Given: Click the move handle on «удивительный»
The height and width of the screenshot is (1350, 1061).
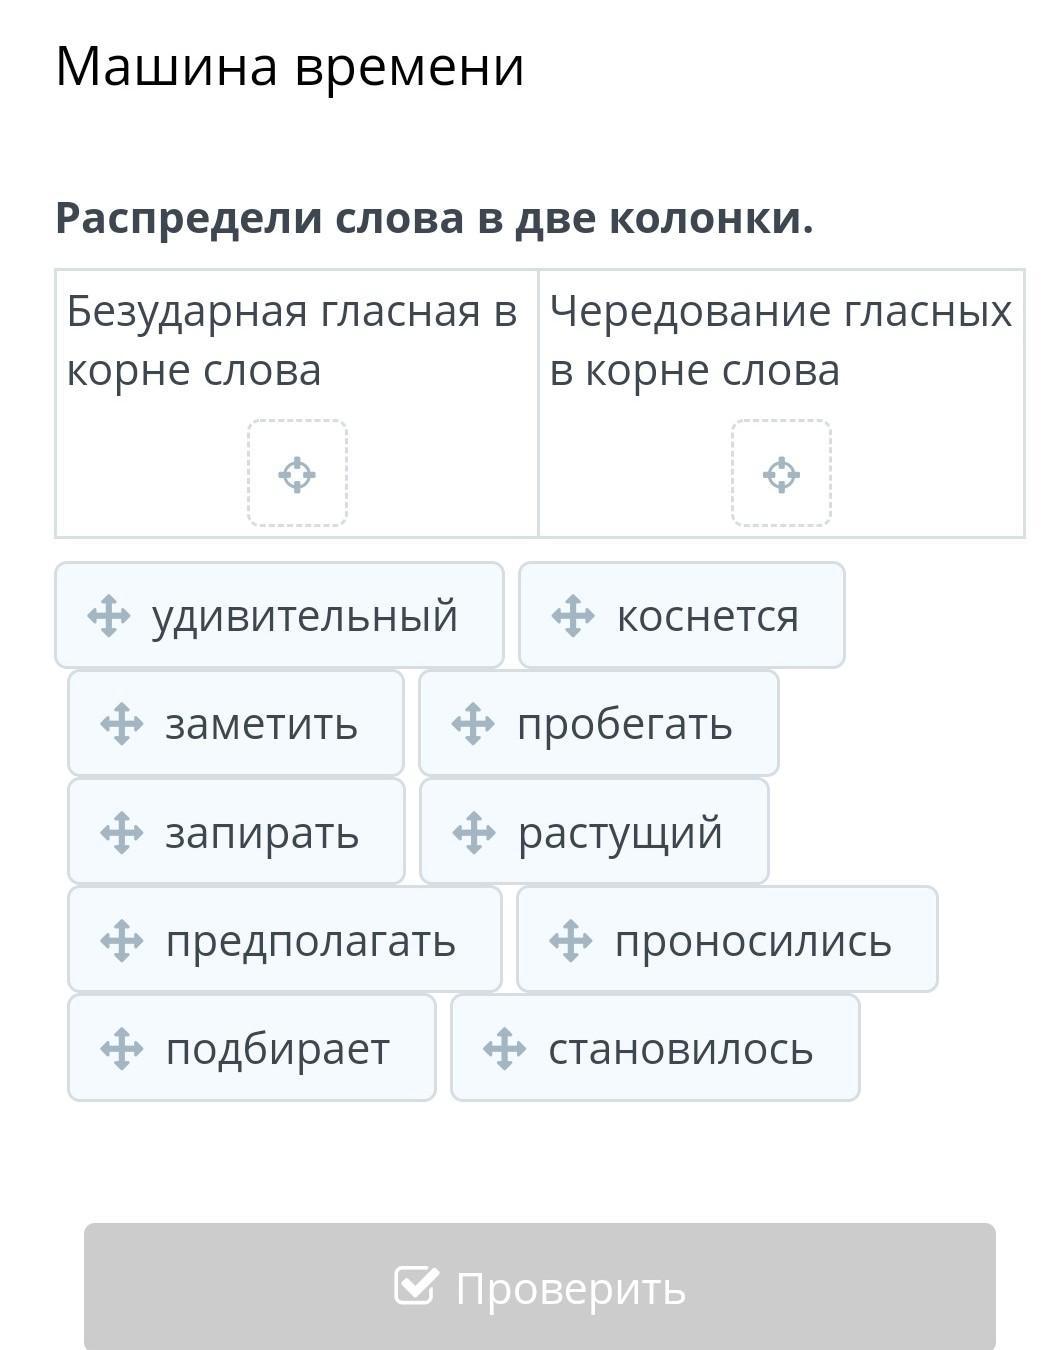Looking at the screenshot, I should pos(108,616).
